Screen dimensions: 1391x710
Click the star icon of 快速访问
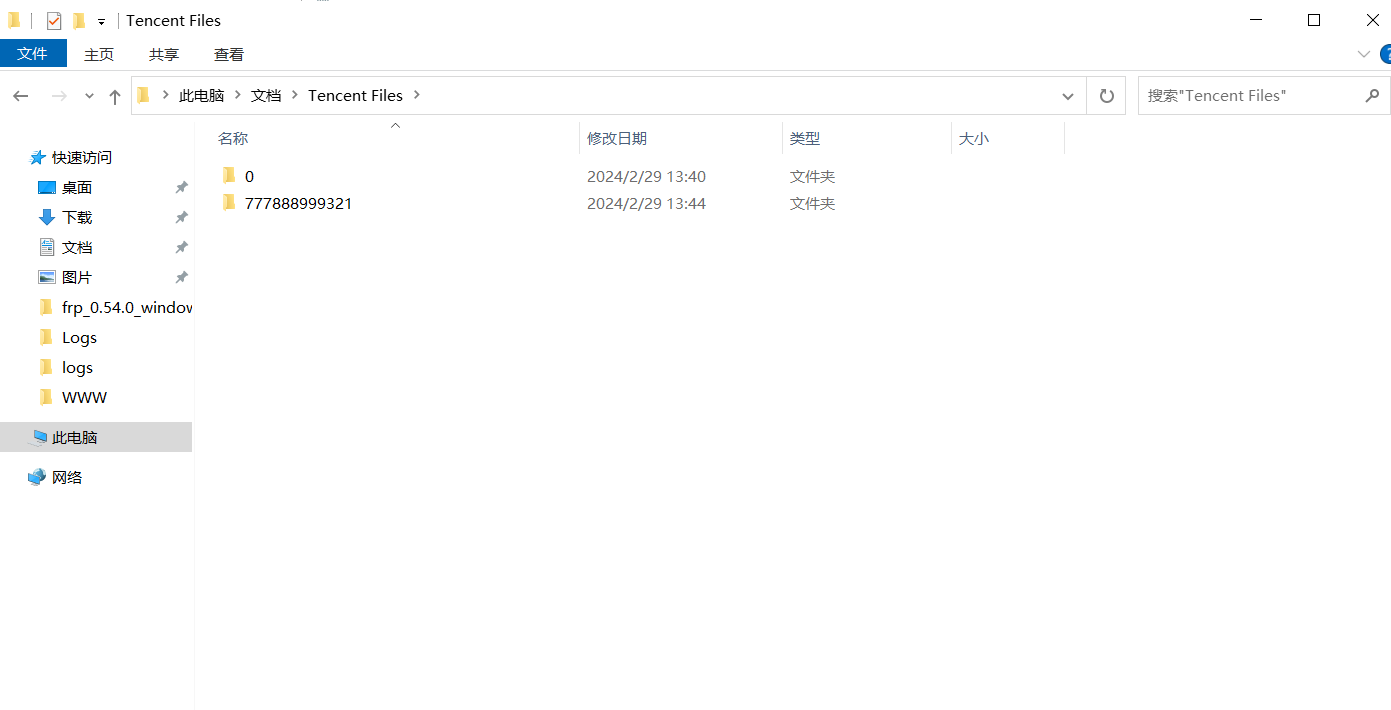tap(38, 157)
